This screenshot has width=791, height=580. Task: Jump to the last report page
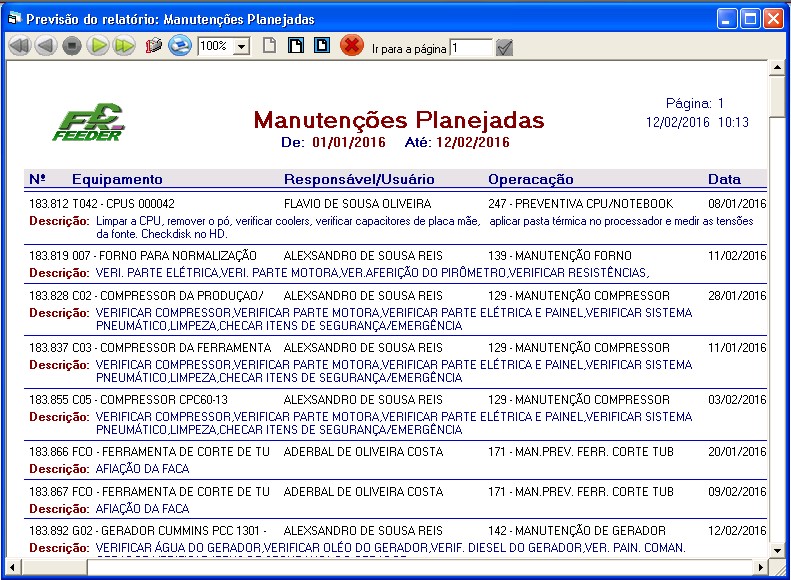[x=124, y=46]
